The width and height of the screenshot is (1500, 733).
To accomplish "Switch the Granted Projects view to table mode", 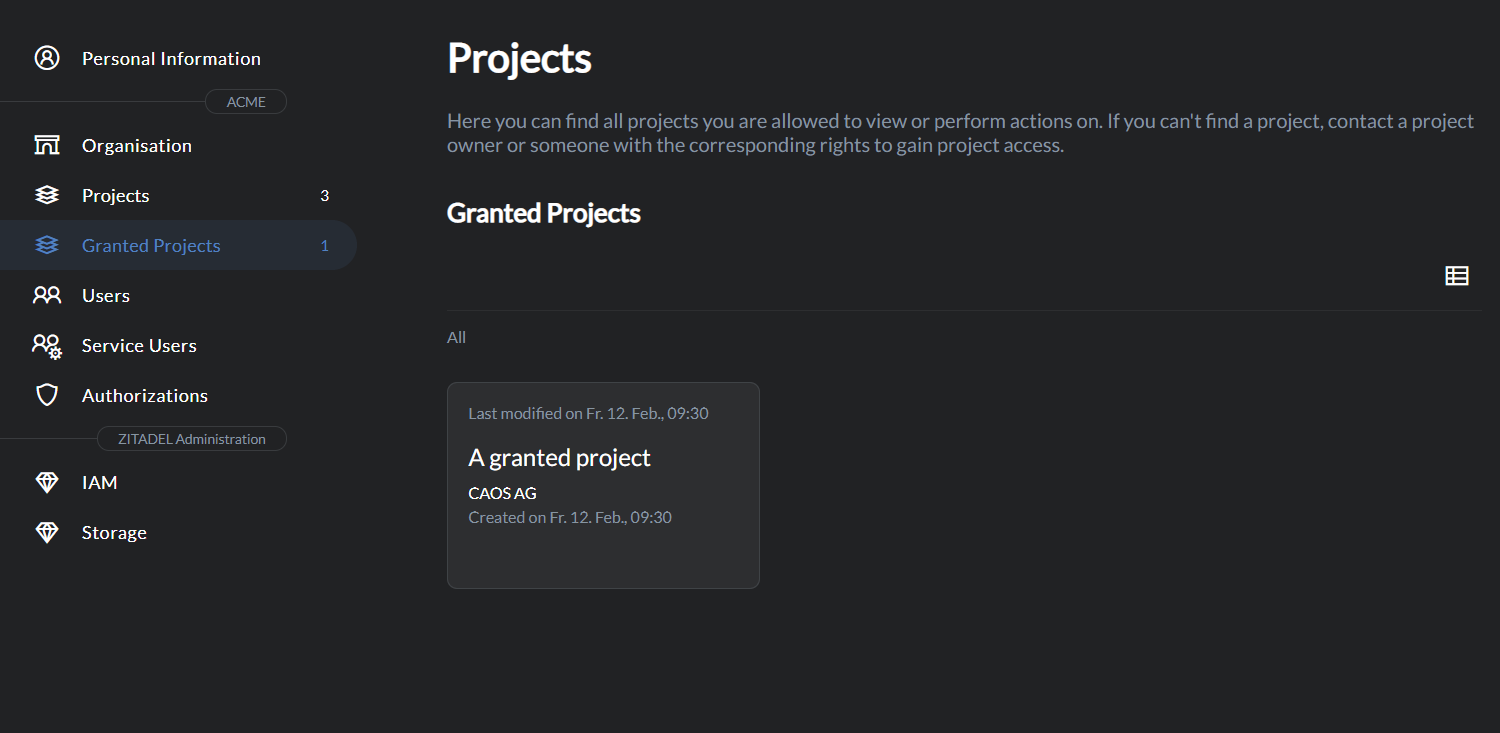I will click(1456, 275).
